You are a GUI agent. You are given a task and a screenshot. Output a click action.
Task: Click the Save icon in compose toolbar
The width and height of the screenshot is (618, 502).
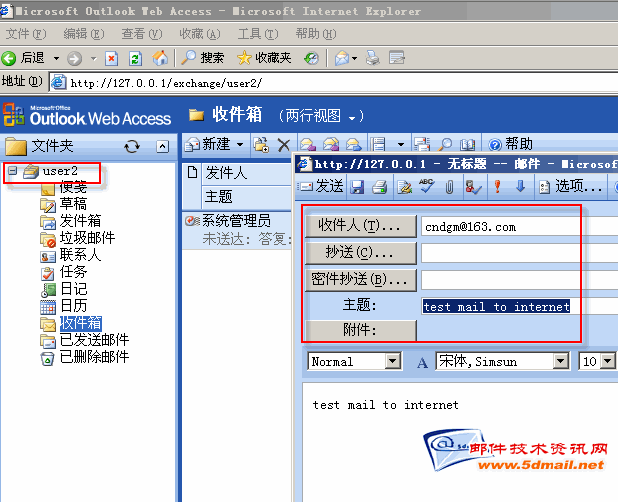358,186
